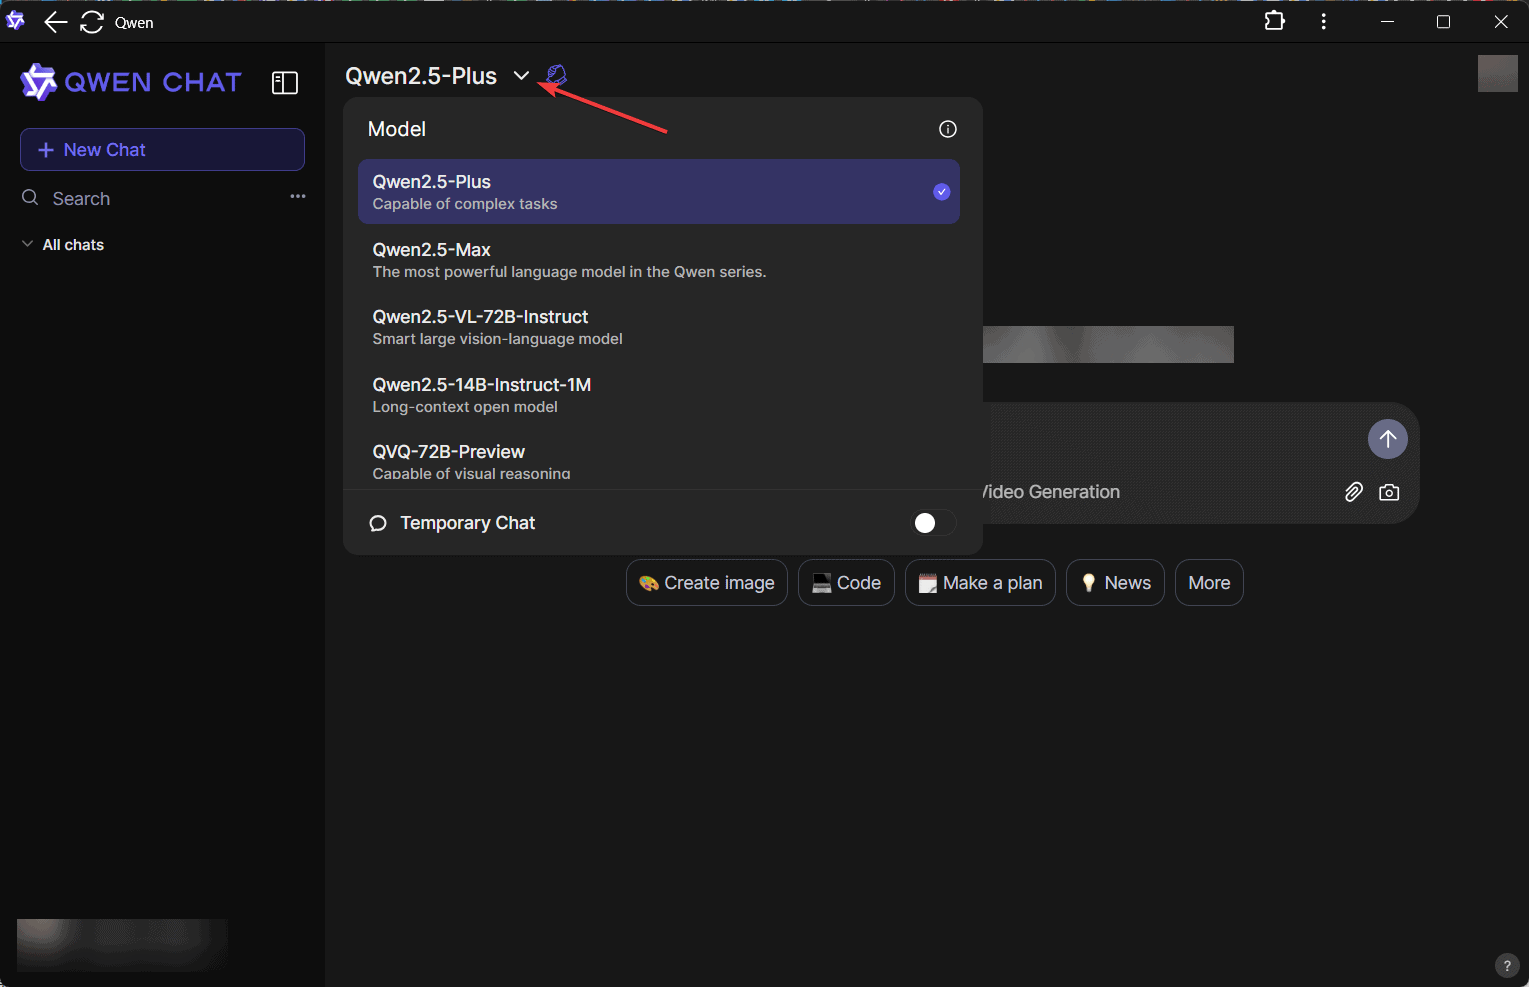Click the Code suggestion button
The width and height of the screenshot is (1529, 987).
tap(846, 583)
